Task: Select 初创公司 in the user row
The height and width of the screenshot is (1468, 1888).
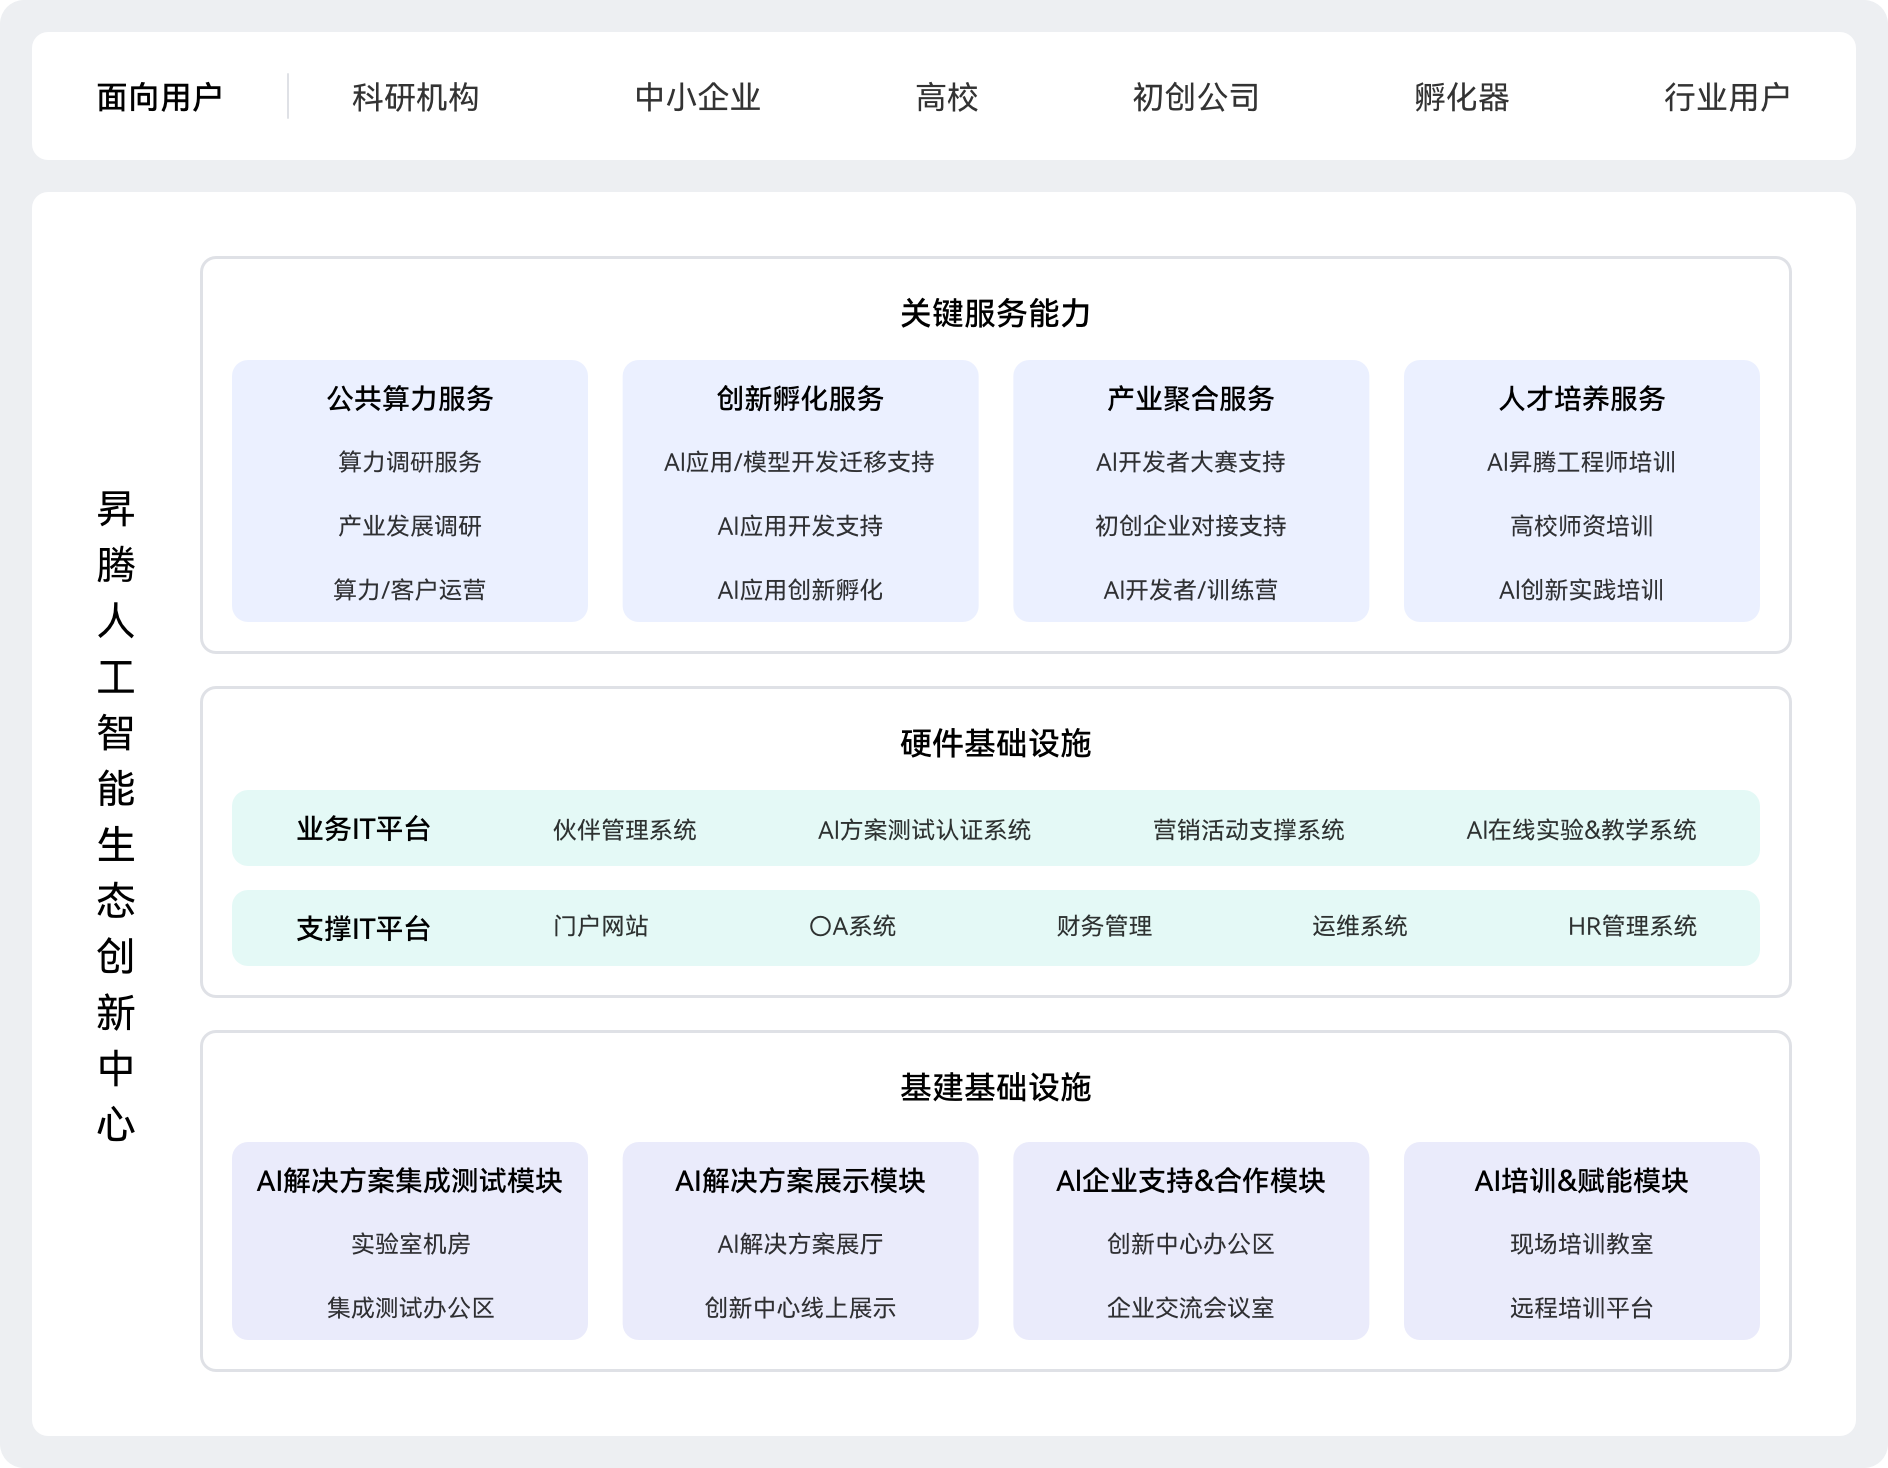Action: (1196, 97)
